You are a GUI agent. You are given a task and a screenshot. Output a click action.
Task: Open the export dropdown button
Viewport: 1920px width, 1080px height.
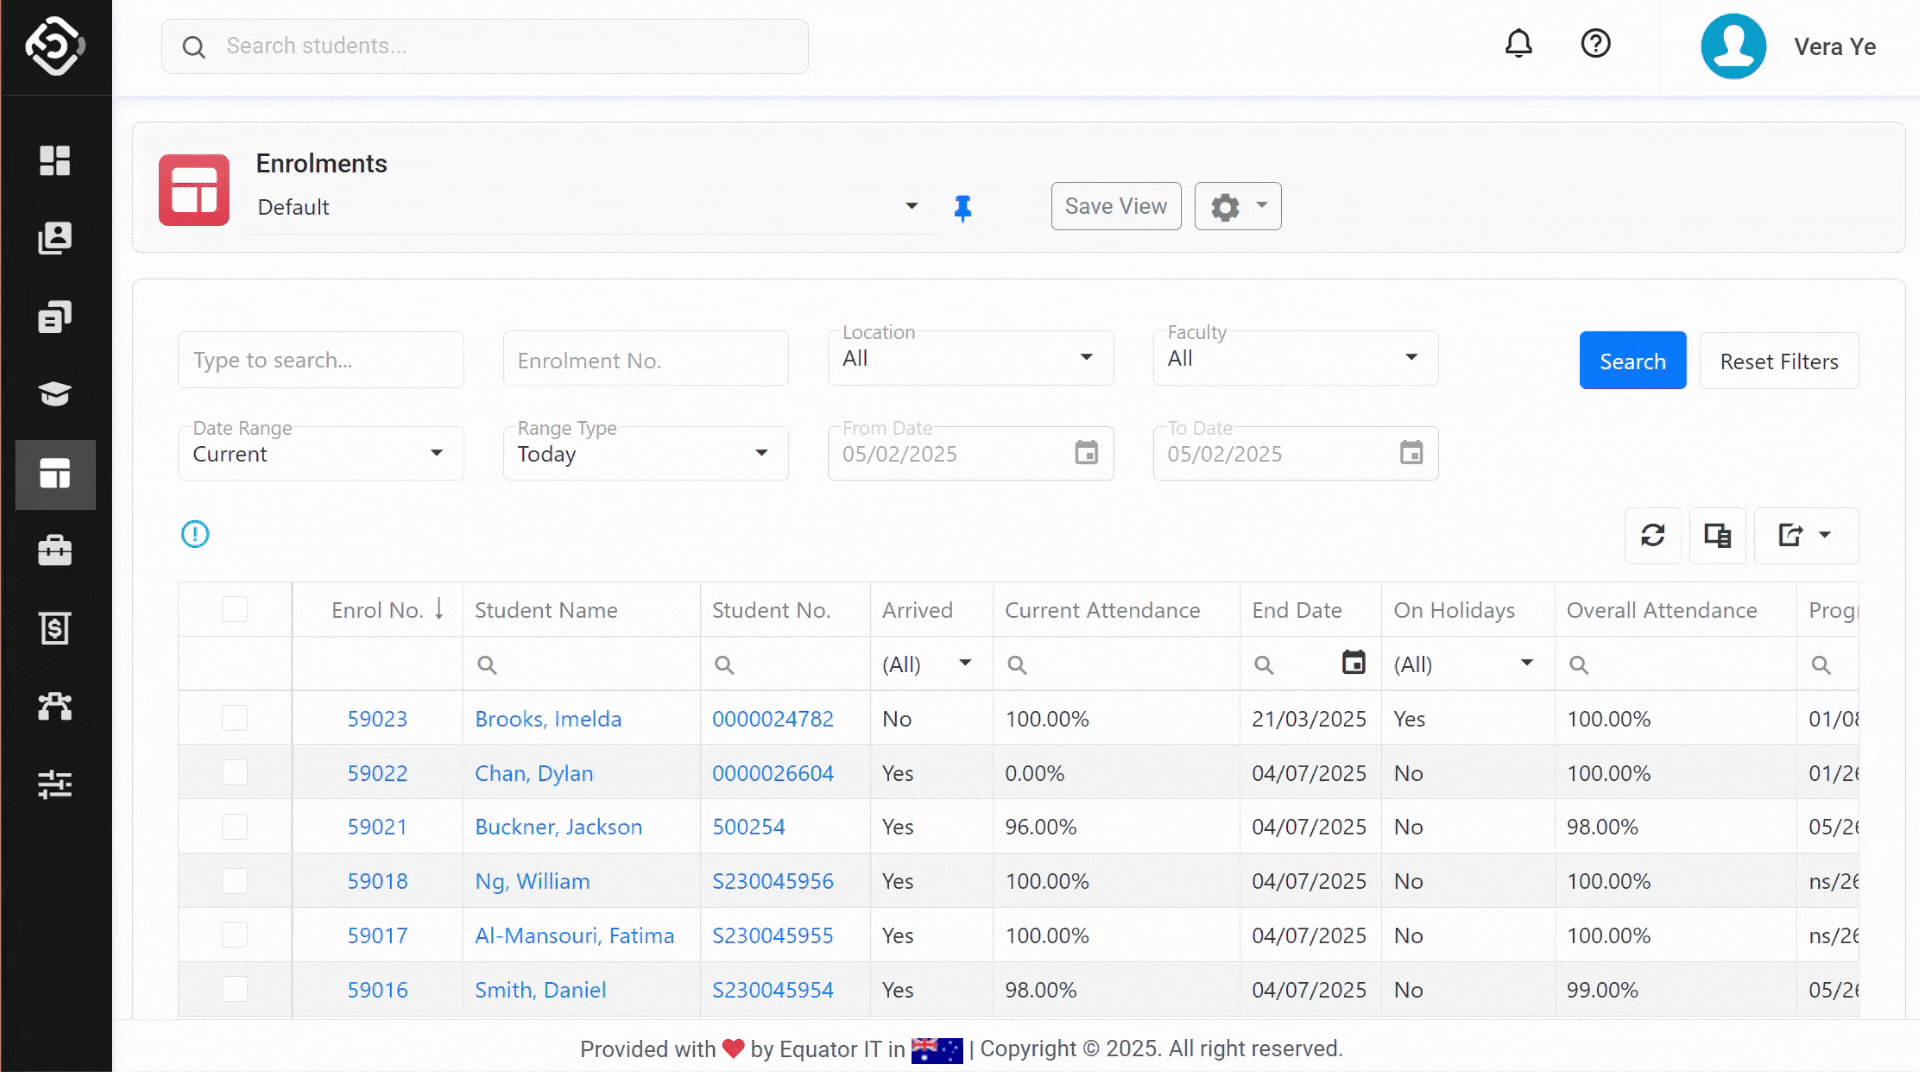(x=1805, y=535)
